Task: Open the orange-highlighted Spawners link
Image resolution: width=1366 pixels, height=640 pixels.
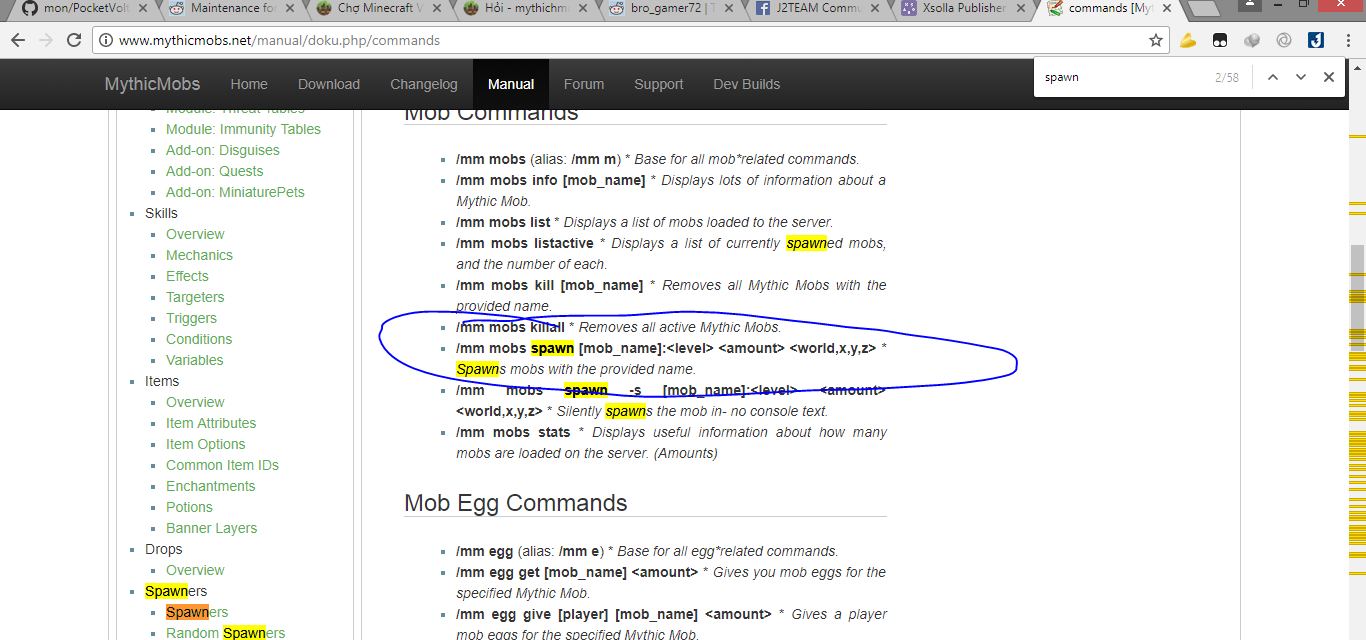Action: tap(197, 612)
